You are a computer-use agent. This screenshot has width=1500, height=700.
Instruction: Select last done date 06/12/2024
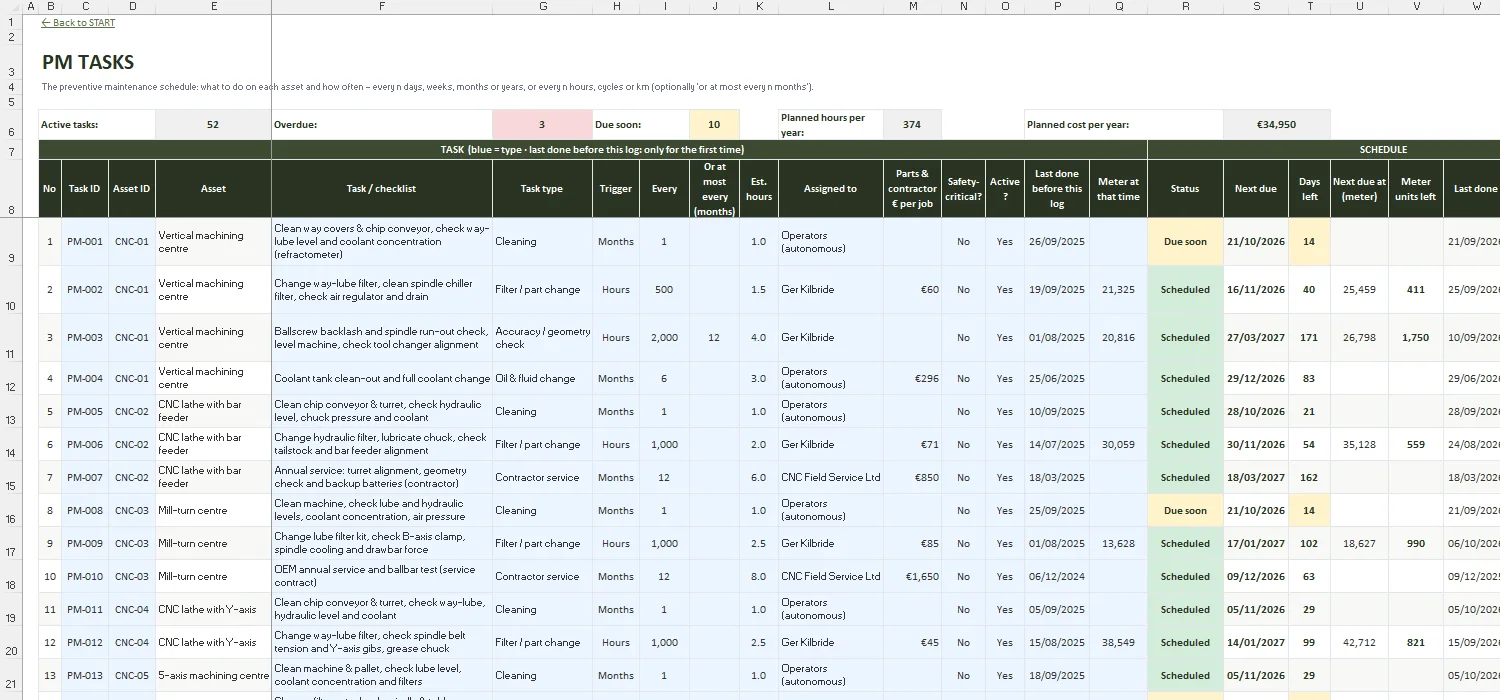pos(1057,577)
